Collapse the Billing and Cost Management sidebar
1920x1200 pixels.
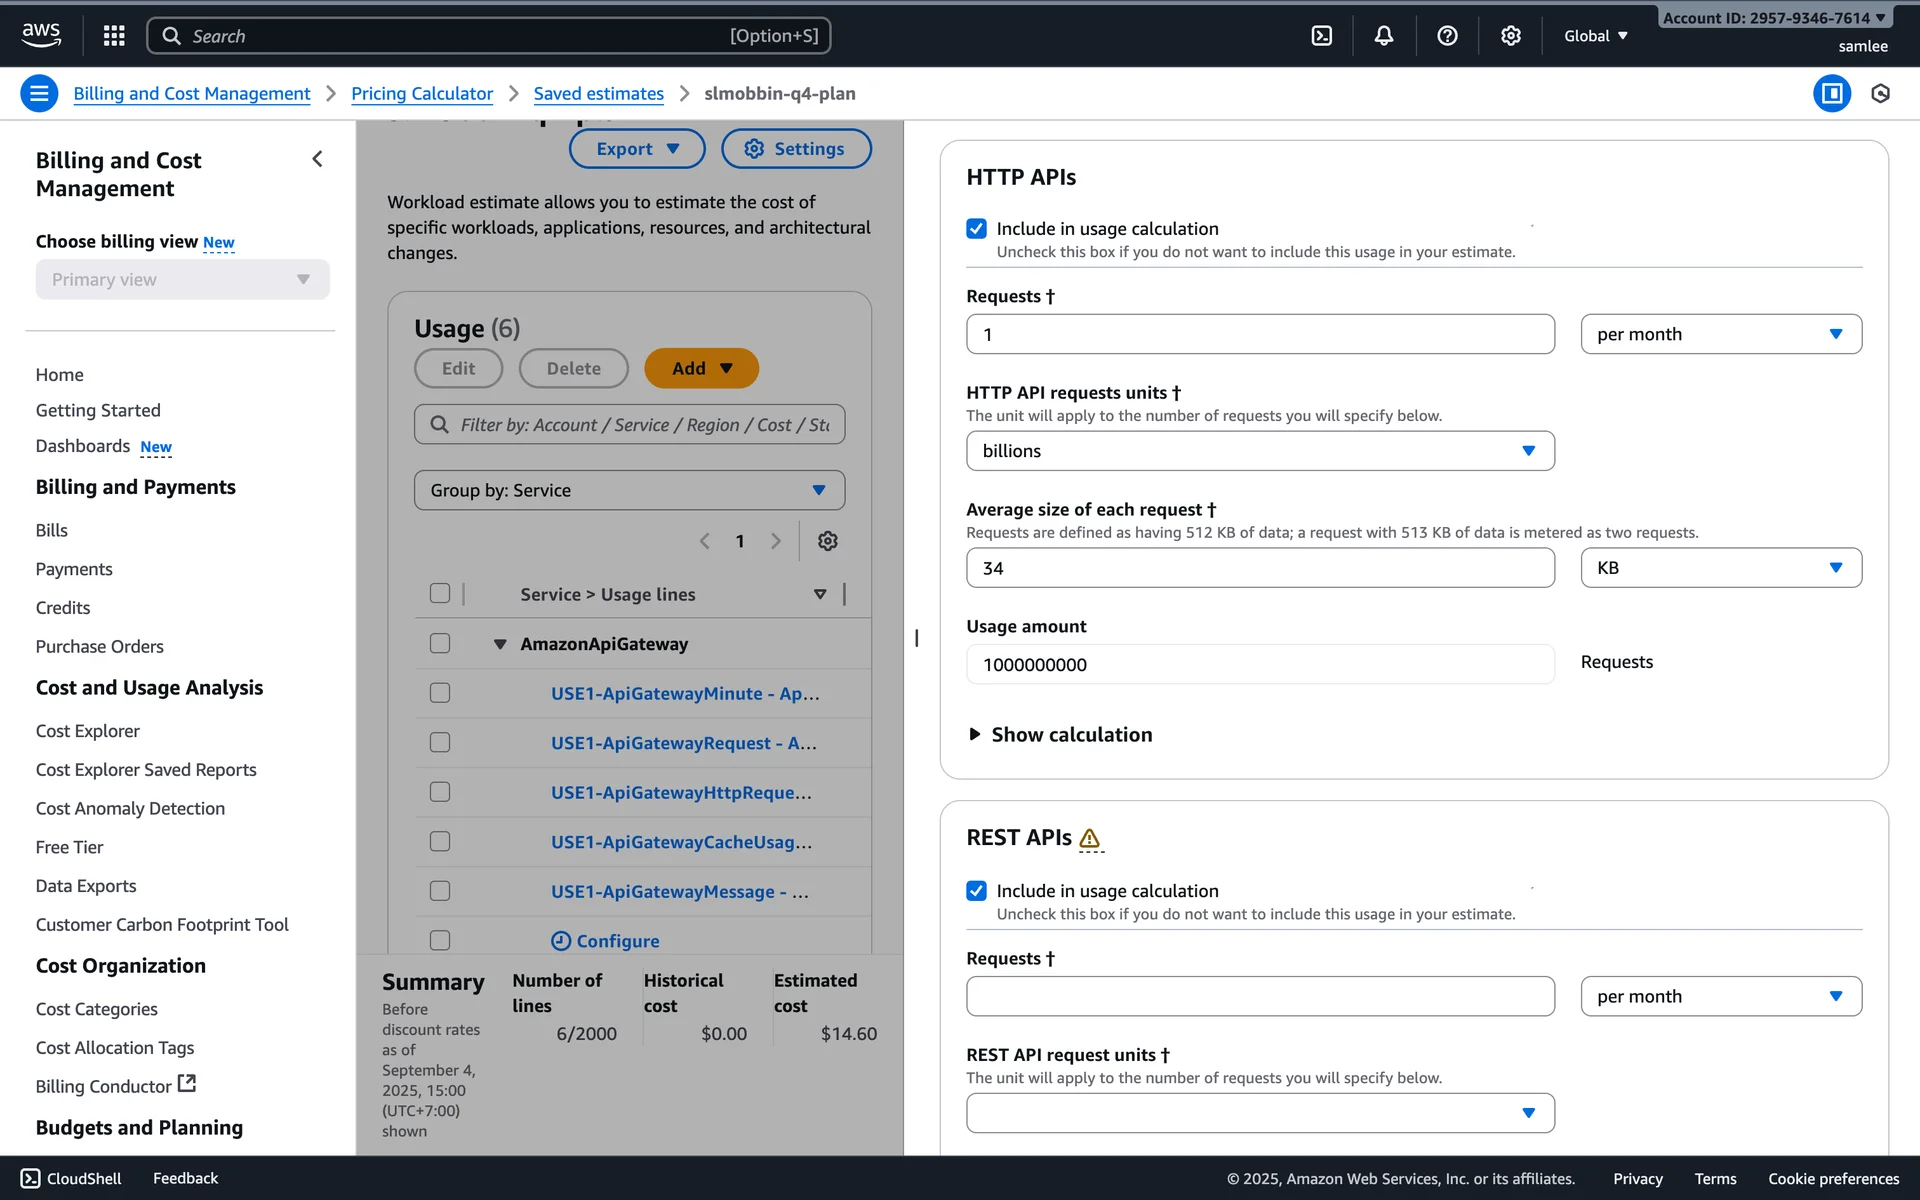pyautogui.click(x=317, y=159)
